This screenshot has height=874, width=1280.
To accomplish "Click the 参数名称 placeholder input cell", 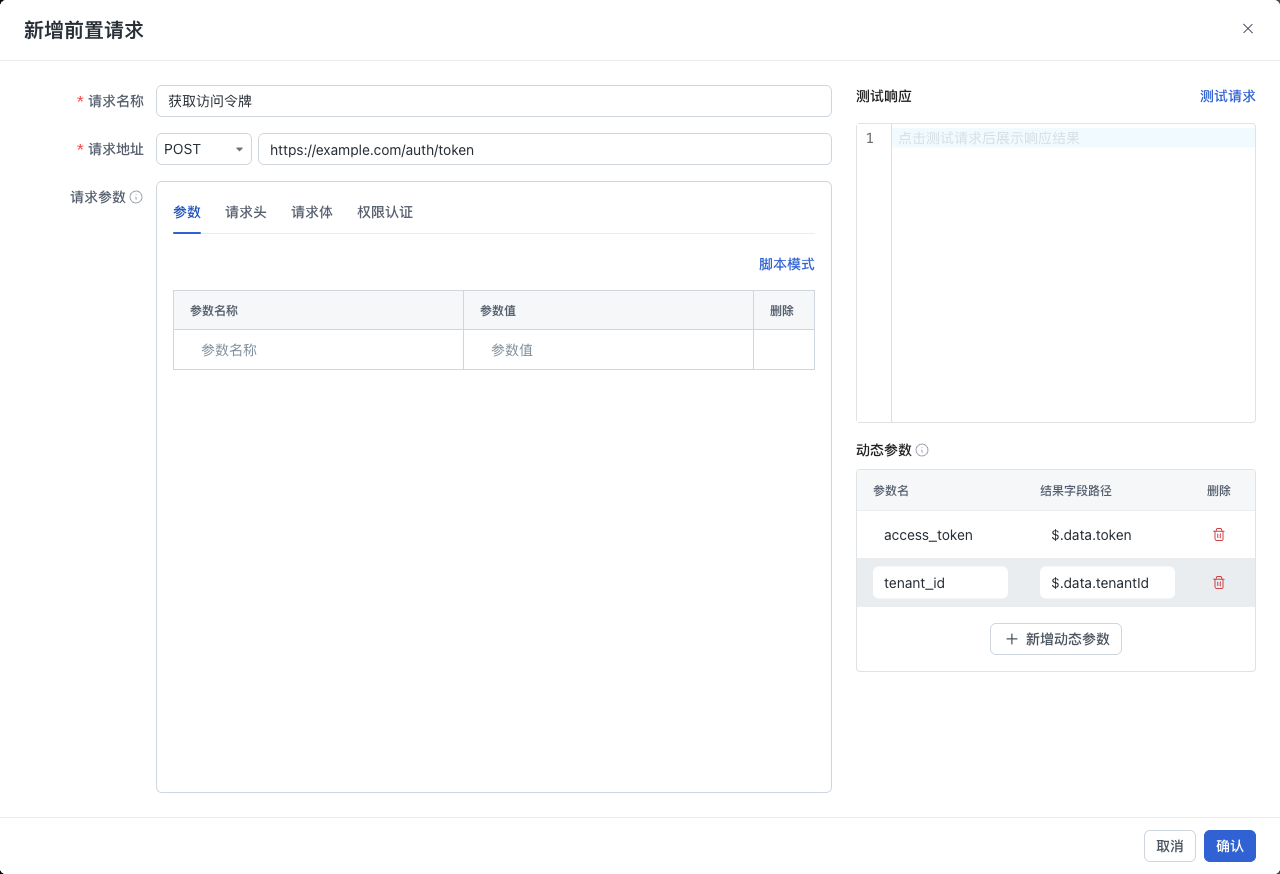I will click(318, 350).
